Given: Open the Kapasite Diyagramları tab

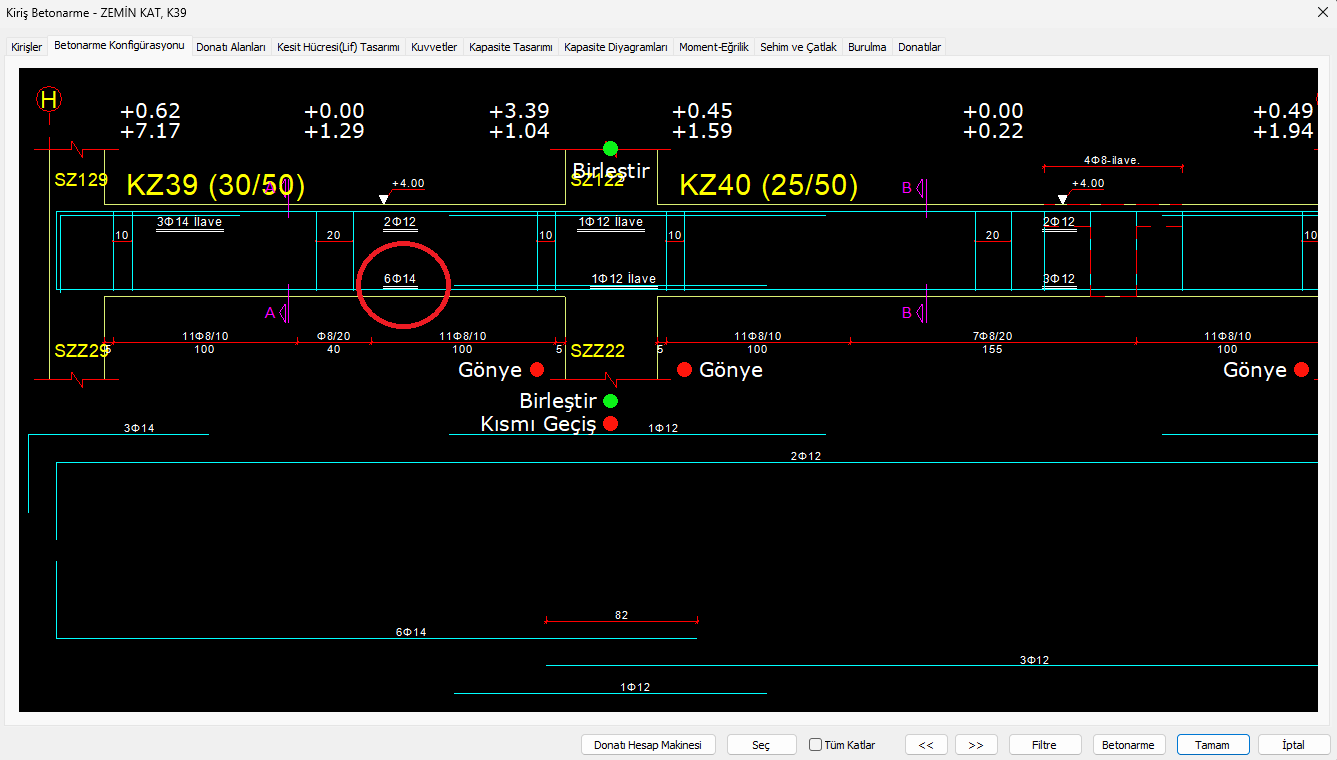Looking at the screenshot, I should coord(615,47).
